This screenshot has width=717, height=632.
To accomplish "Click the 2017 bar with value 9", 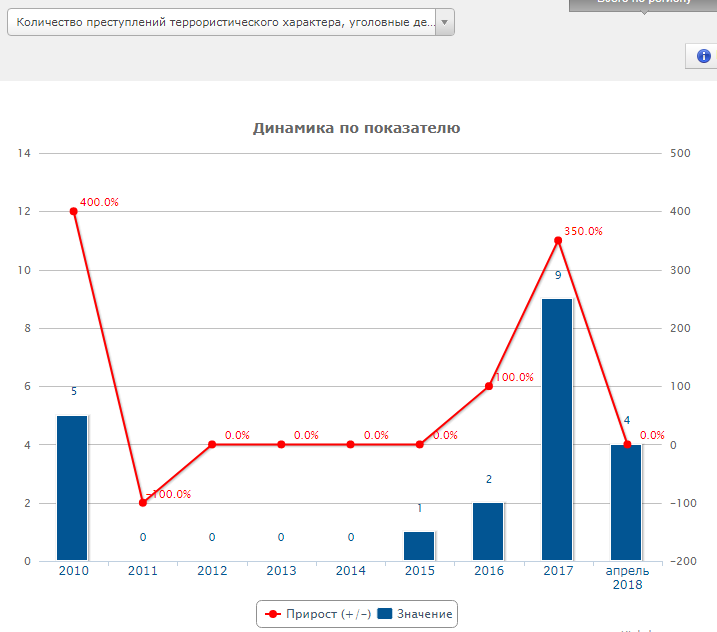I will coord(557,430).
